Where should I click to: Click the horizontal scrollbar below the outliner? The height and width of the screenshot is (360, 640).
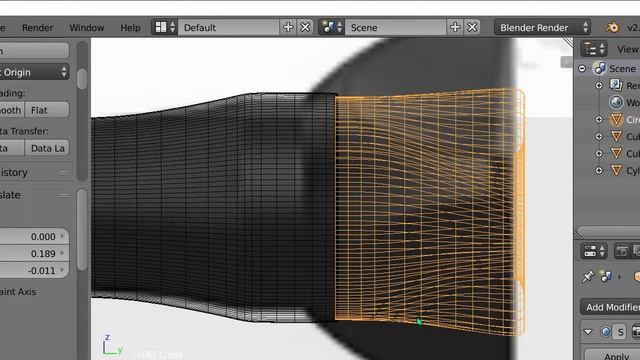pos(608,232)
